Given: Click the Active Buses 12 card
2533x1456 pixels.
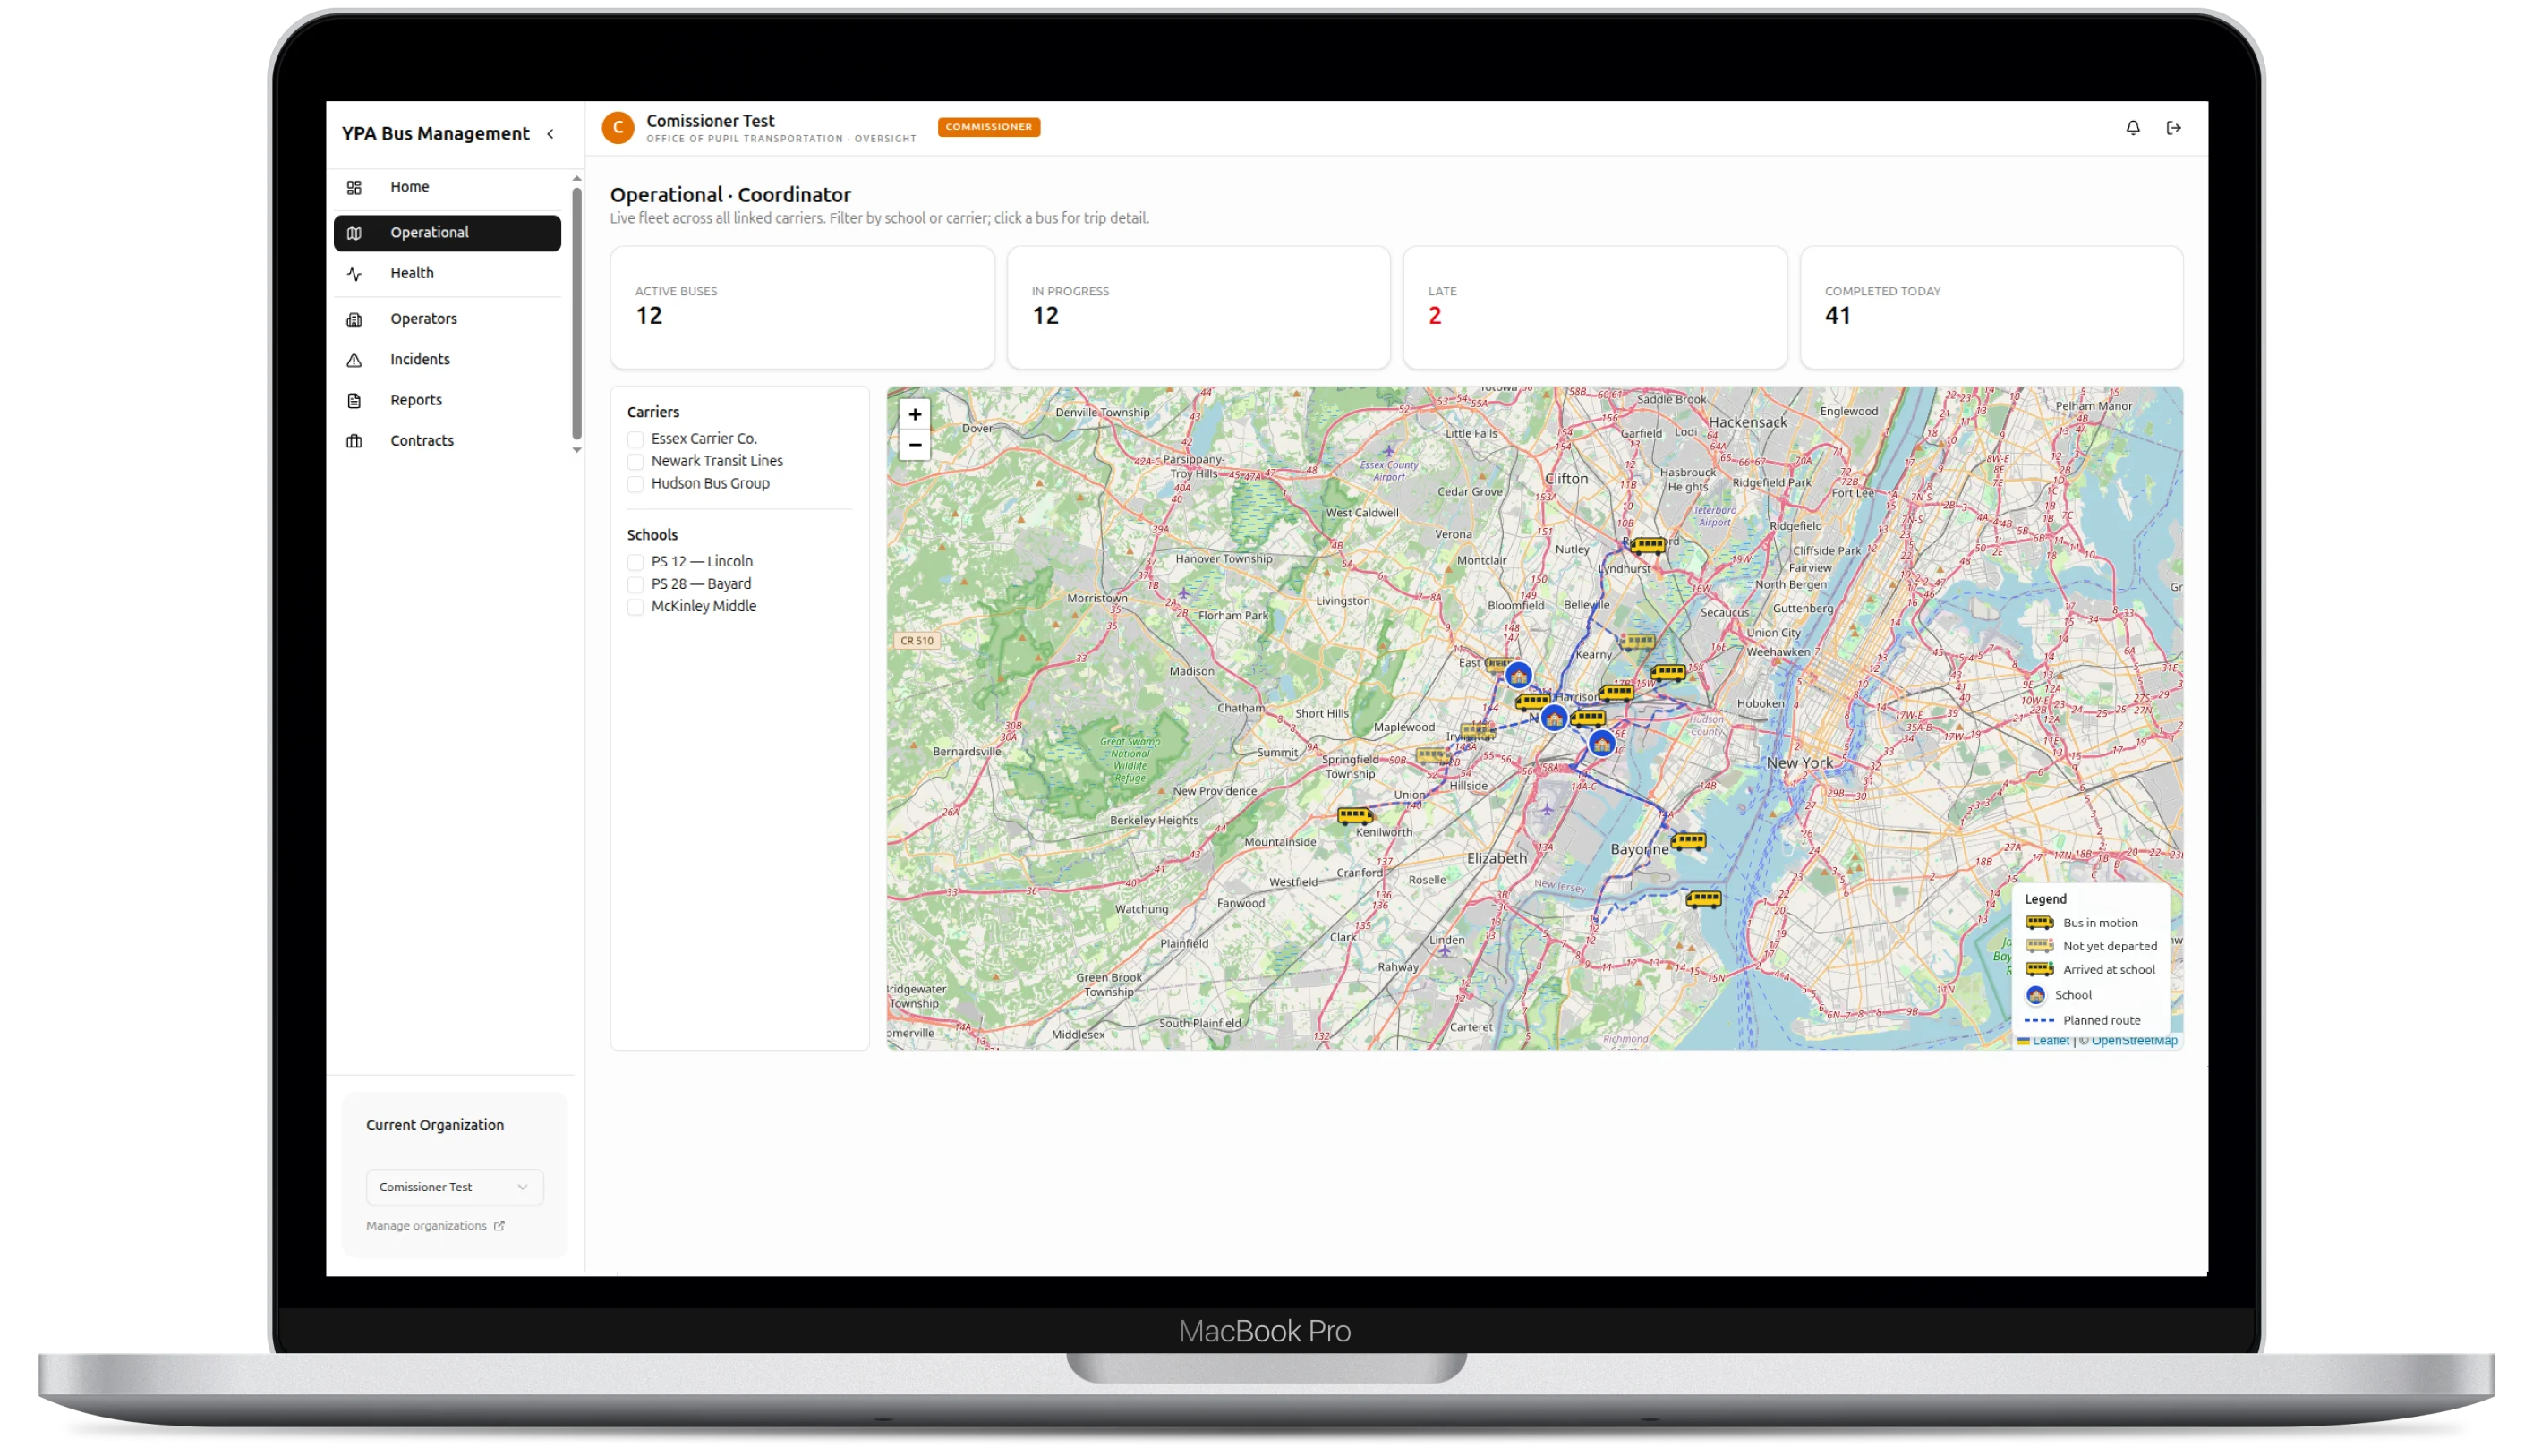Looking at the screenshot, I should (x=802, y=308).
